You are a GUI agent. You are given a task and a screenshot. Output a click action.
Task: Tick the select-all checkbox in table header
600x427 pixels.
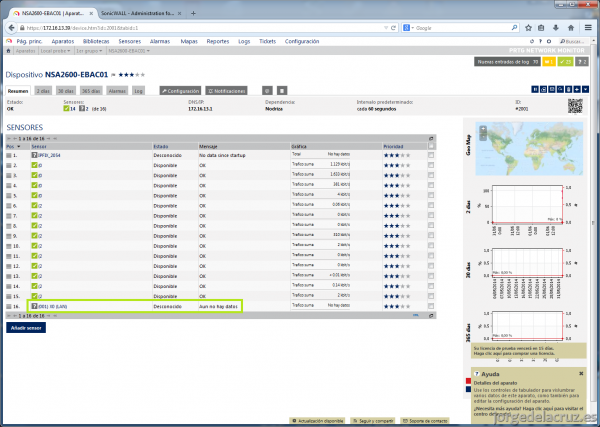(431, 146)
